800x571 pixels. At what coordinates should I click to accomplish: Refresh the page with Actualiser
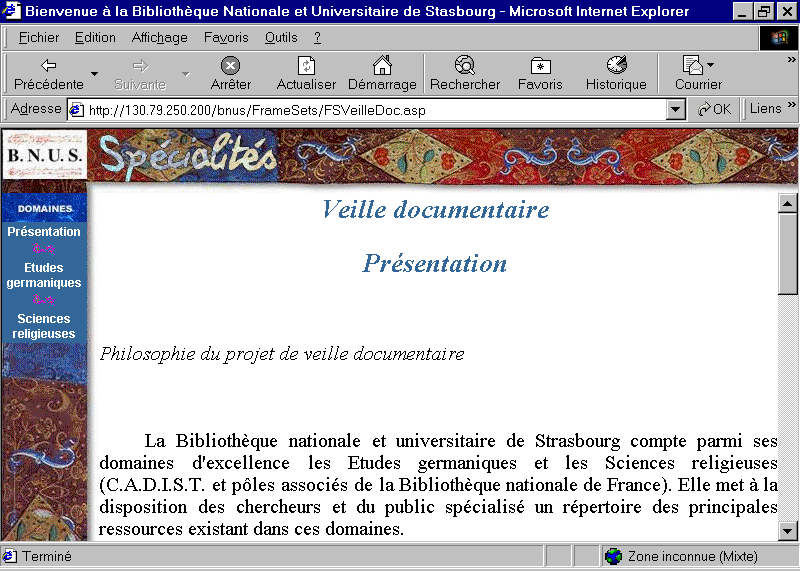[x=306, y=74]
